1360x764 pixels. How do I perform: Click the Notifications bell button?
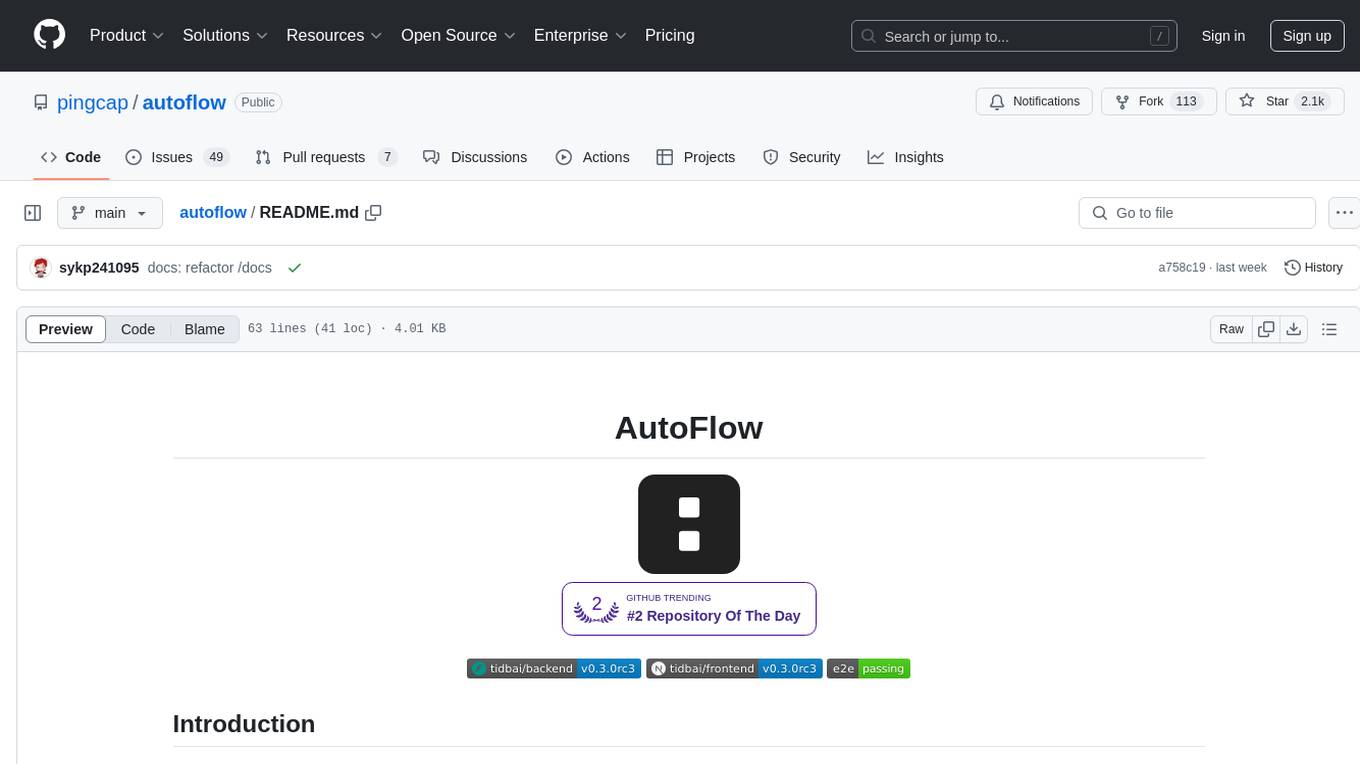pos(1034,102)
